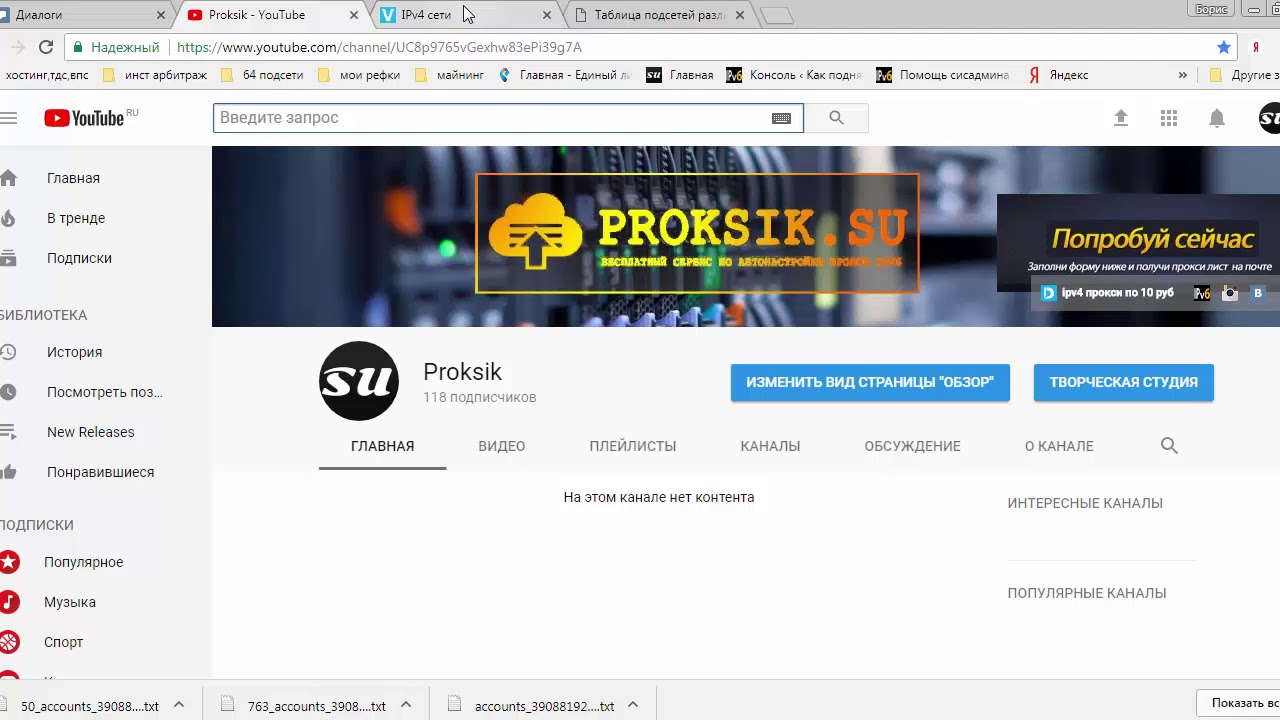Viewport: 1280px width, 720px height.
Task: Open the YouTube hamburger guide menu
Action: (8, 118)
